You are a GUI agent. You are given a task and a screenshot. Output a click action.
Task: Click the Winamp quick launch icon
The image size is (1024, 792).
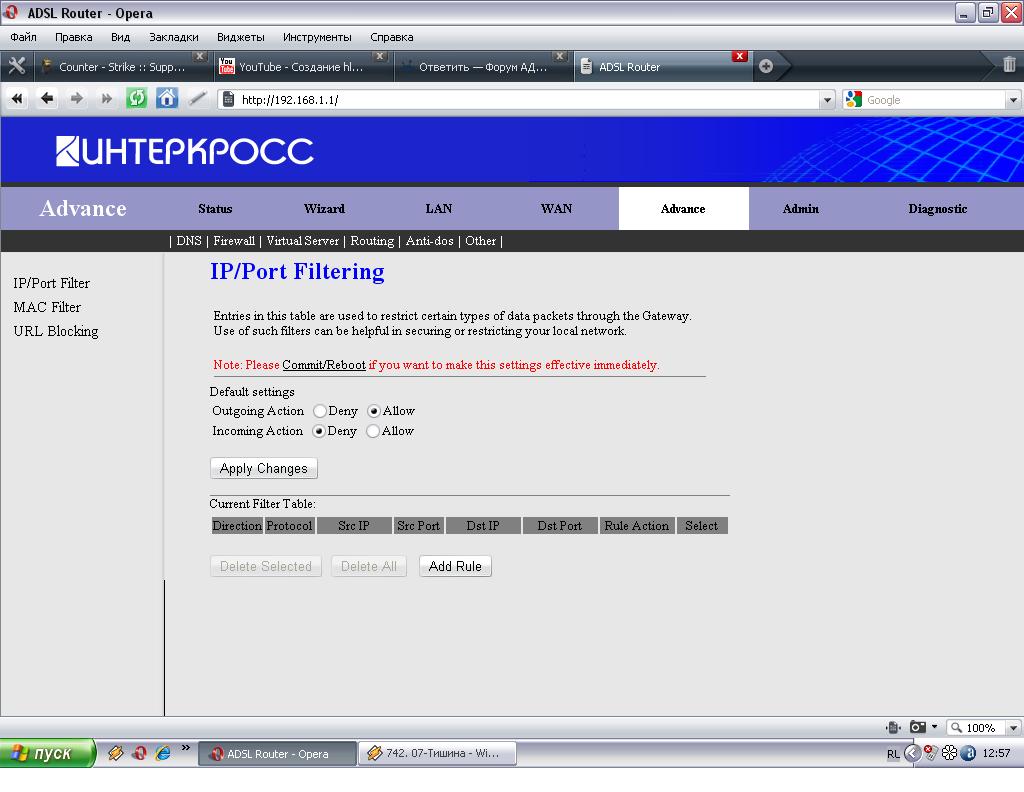[x=116, y=753]
